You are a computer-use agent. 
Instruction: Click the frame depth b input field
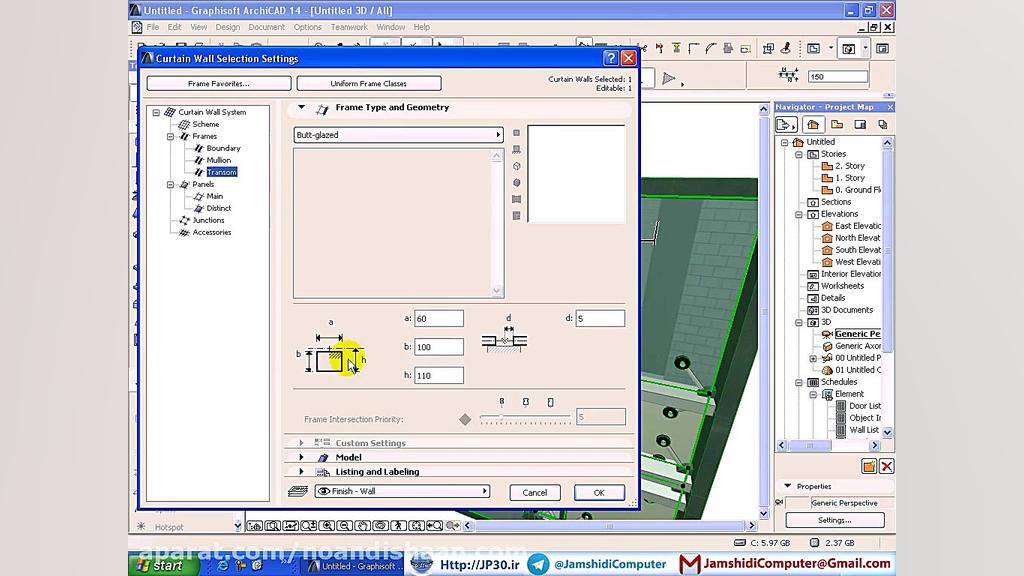(439, 347)
